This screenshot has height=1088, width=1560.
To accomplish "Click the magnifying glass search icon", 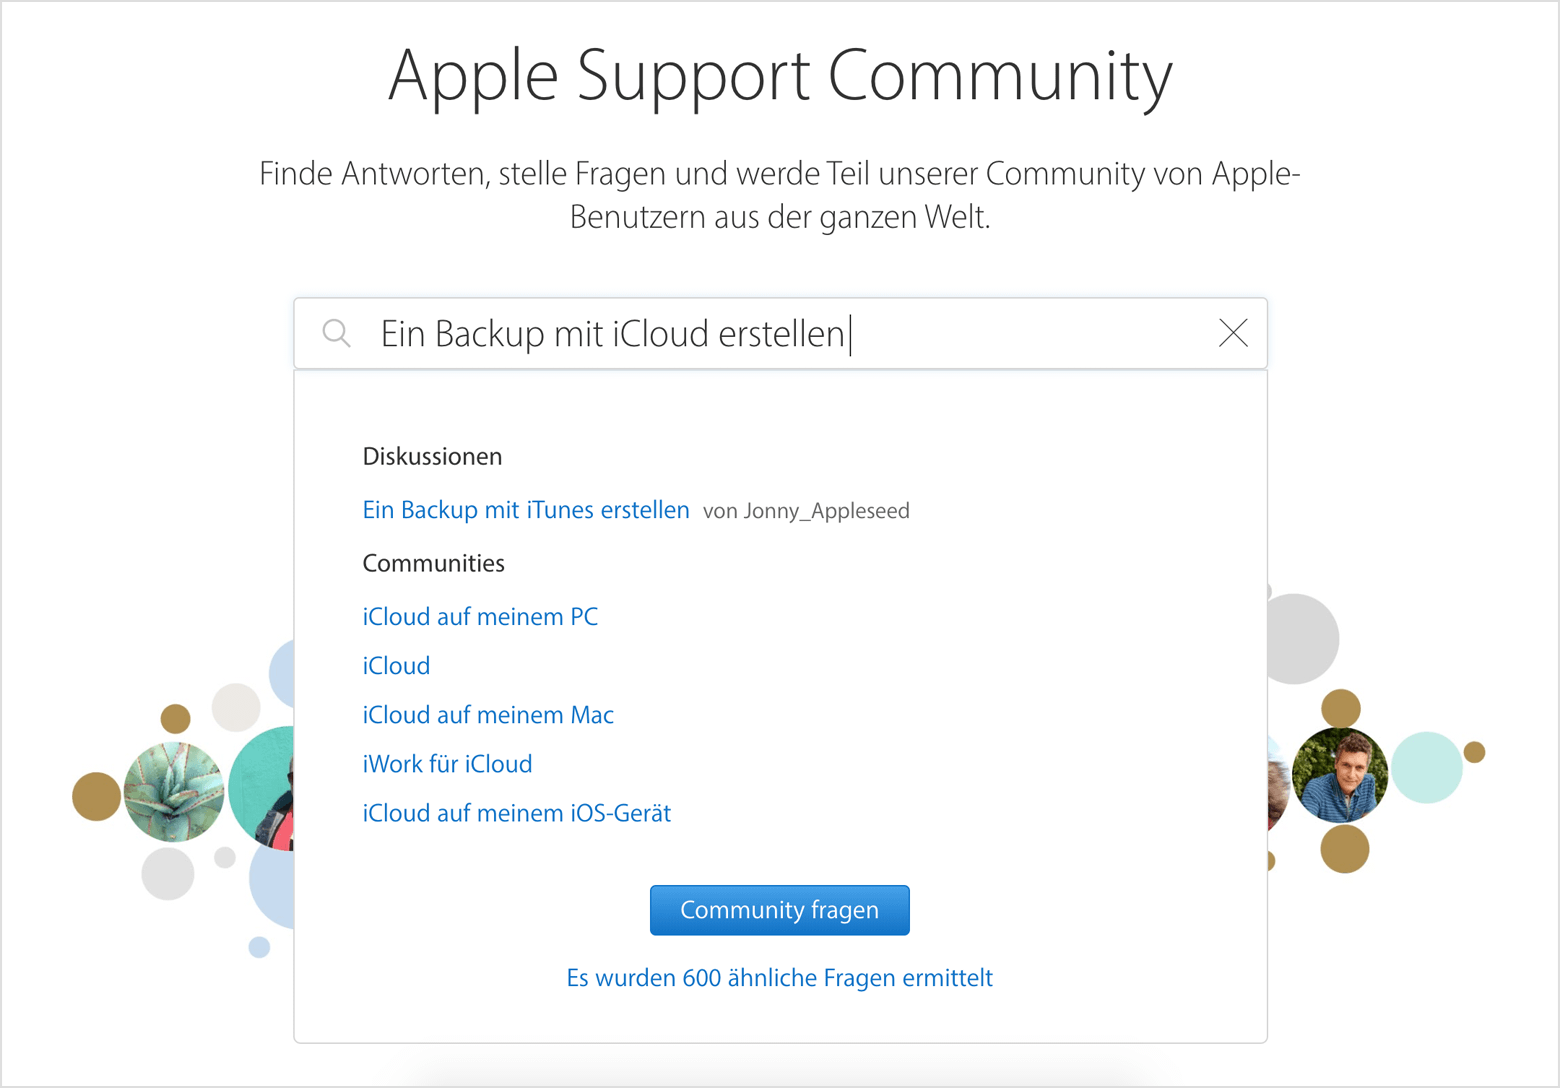I will [337, 333].
